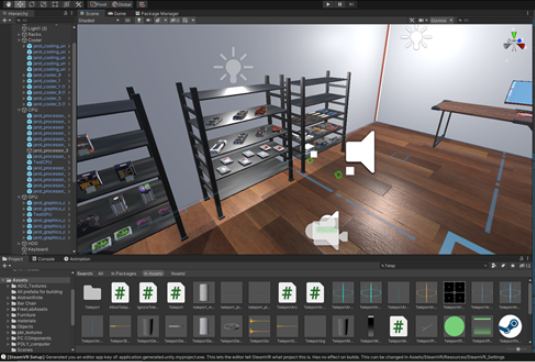
Task: Filter the search to In Packages
Action: 123,274
